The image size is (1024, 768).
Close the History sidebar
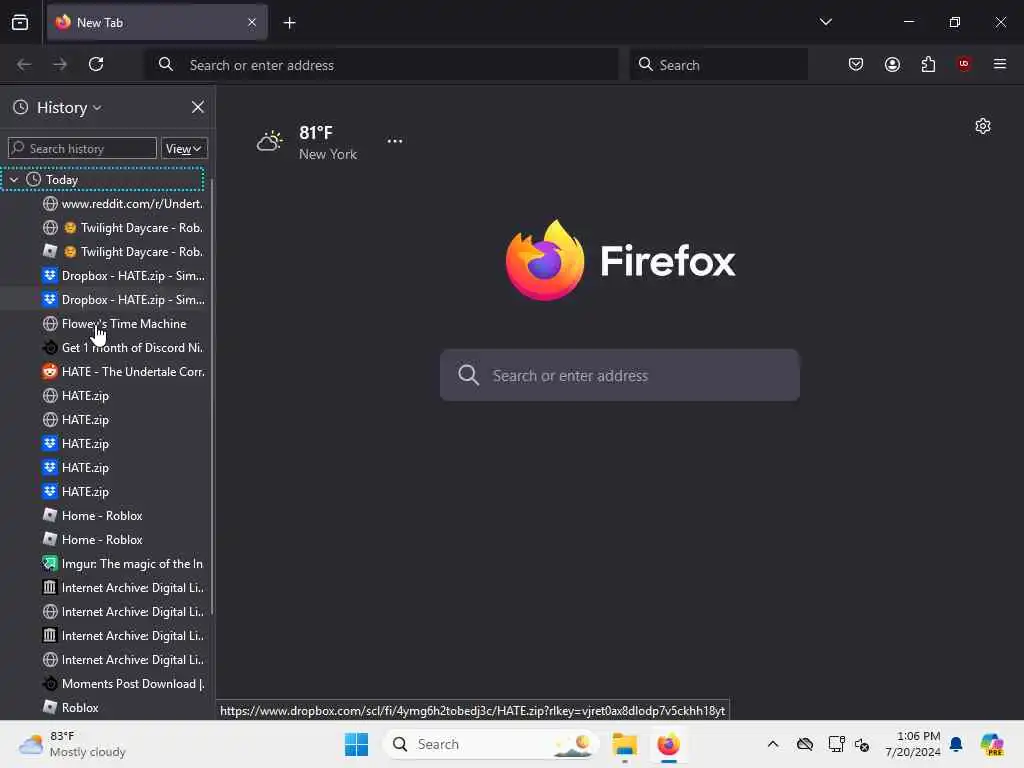tap(197, 107)
